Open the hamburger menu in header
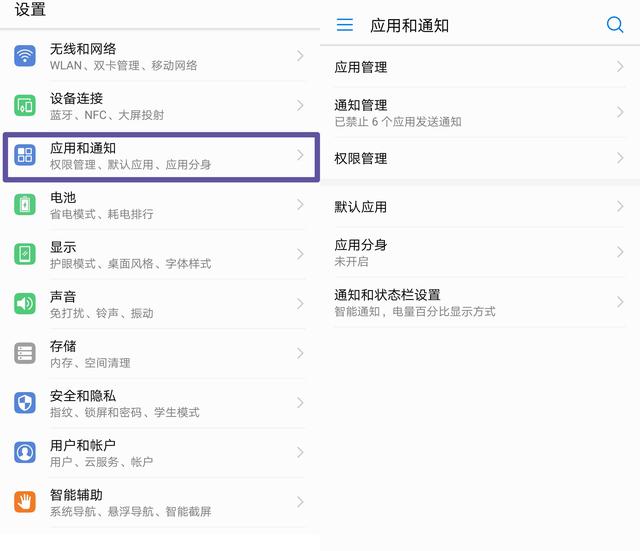 pyautogui.click(x=345, y=25)
